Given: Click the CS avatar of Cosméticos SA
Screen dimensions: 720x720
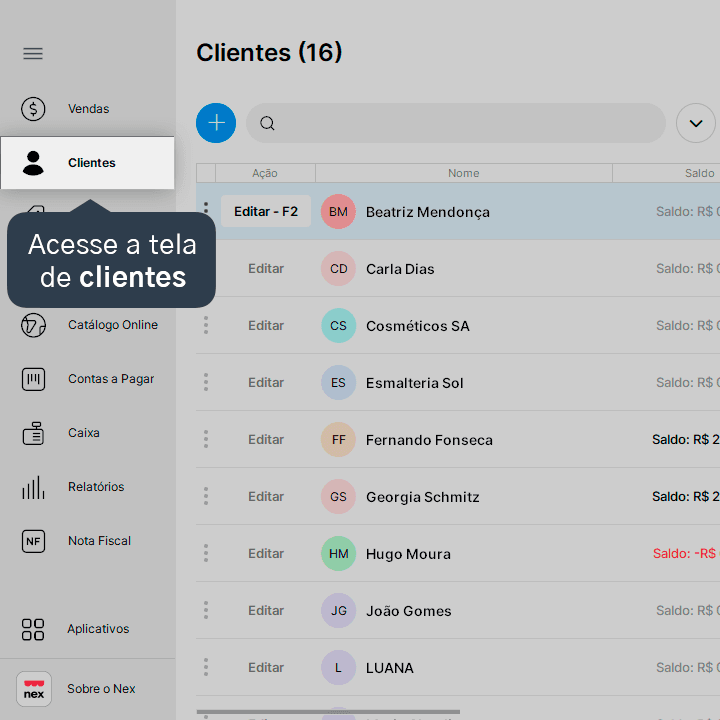Looking at the screenshot, I should click(338, 326).
